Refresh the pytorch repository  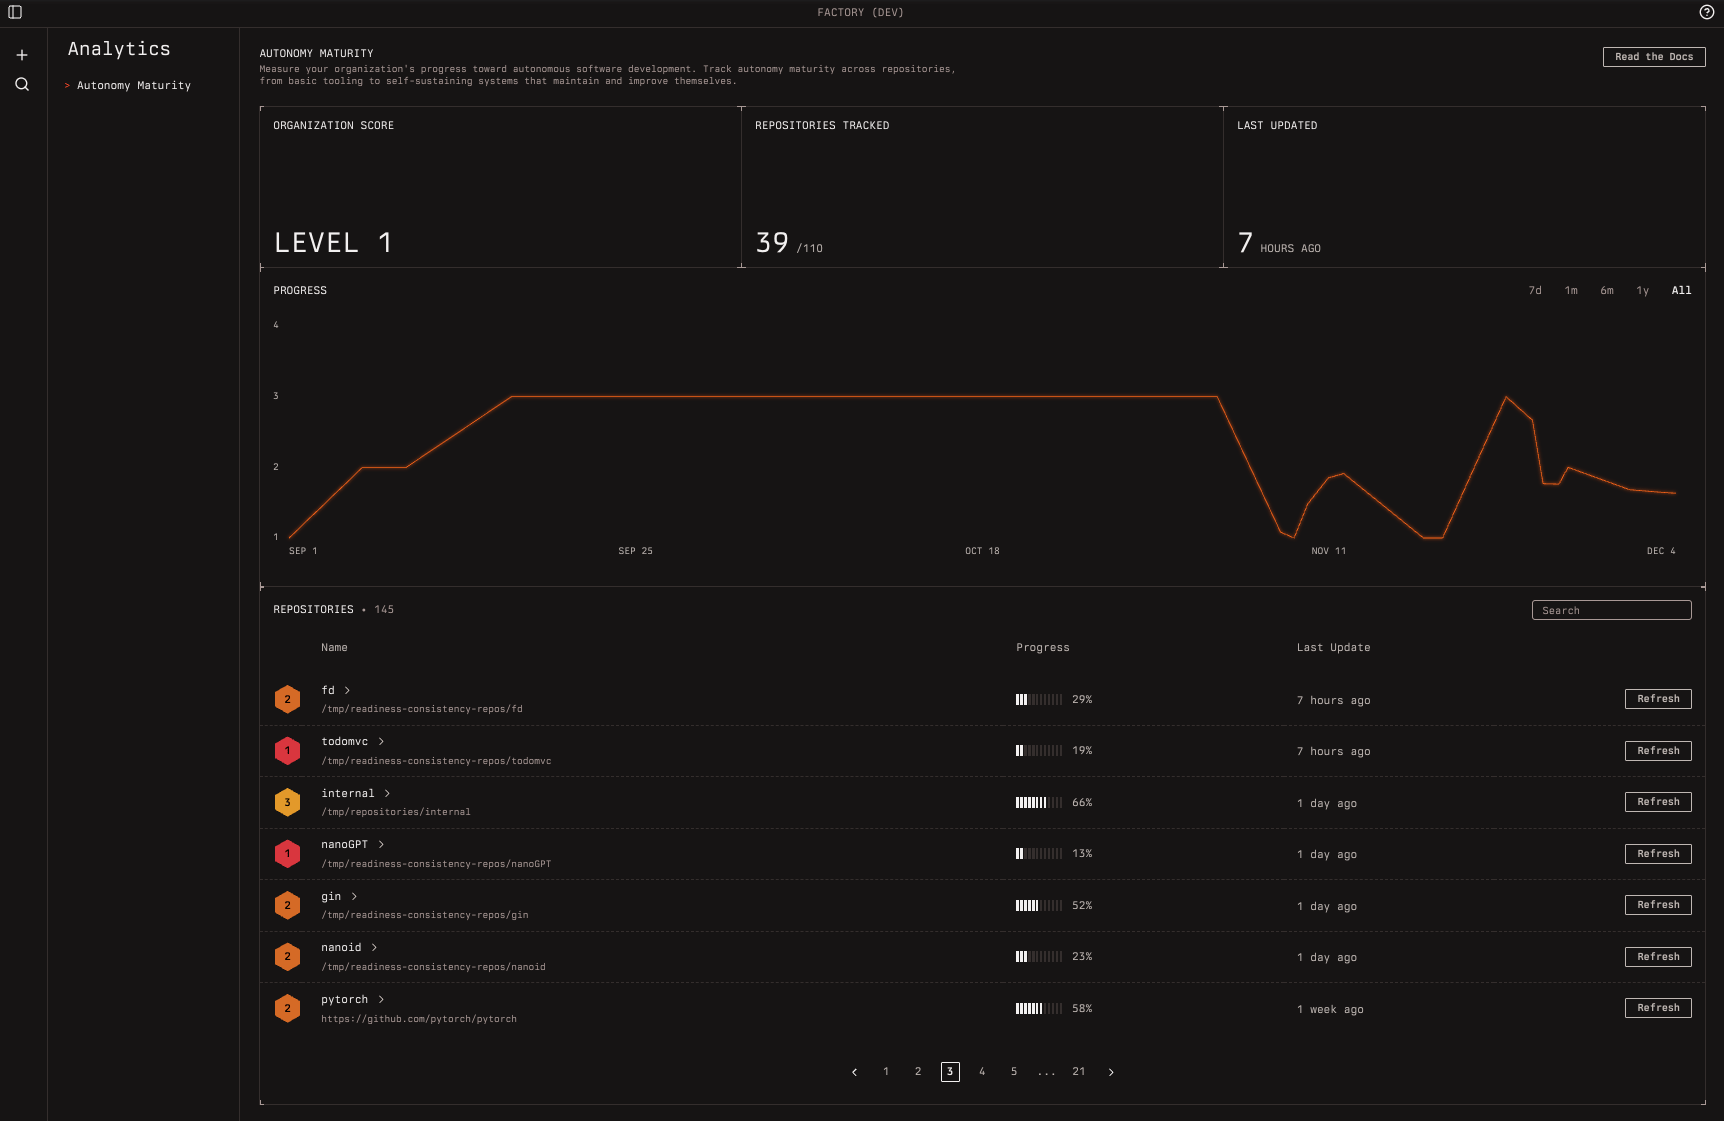(1658, 1008)
